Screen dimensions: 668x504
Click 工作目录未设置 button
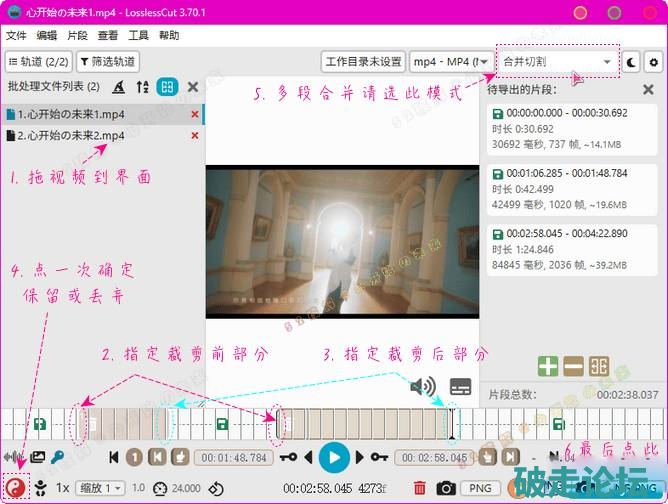point(363,62)
